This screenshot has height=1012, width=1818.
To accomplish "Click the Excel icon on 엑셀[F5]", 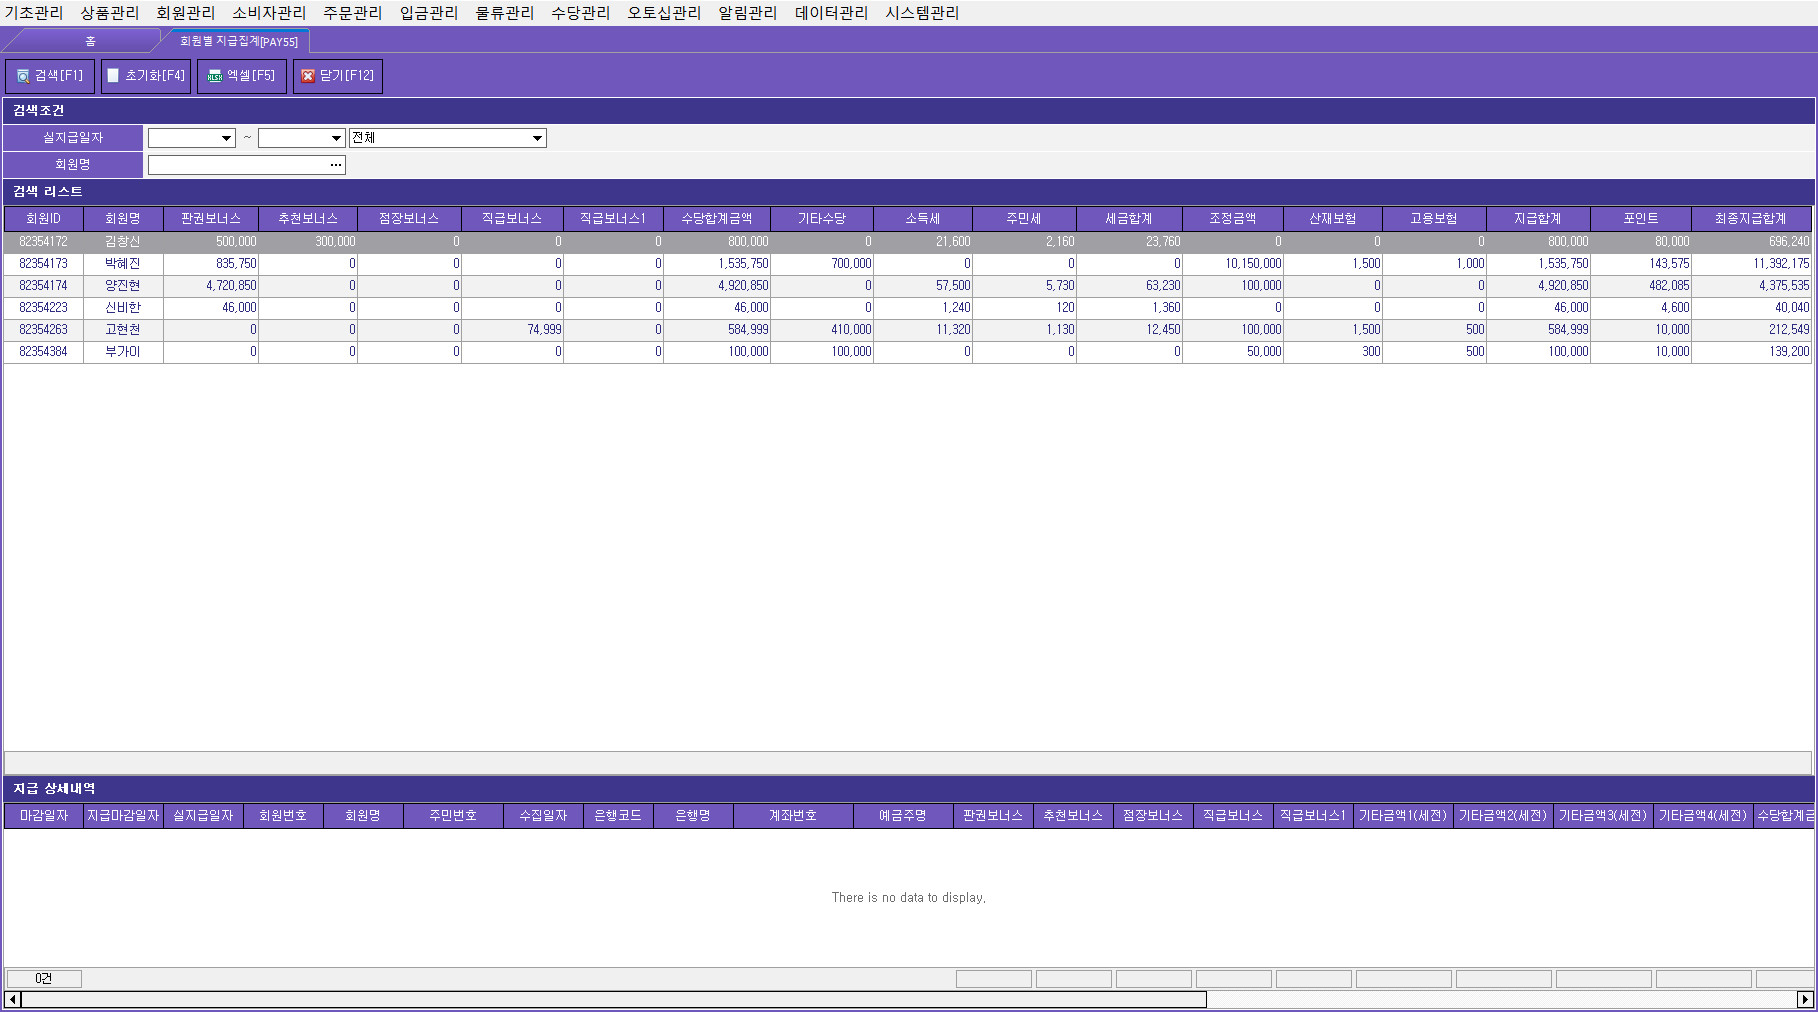I will click(x=215, y=76).
